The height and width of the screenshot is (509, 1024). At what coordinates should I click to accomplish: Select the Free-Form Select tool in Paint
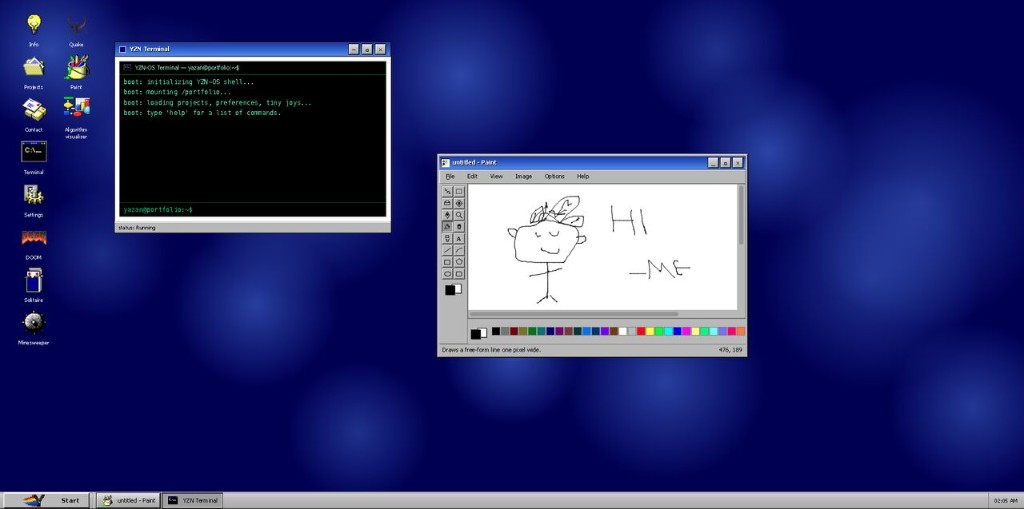(447, 191)
